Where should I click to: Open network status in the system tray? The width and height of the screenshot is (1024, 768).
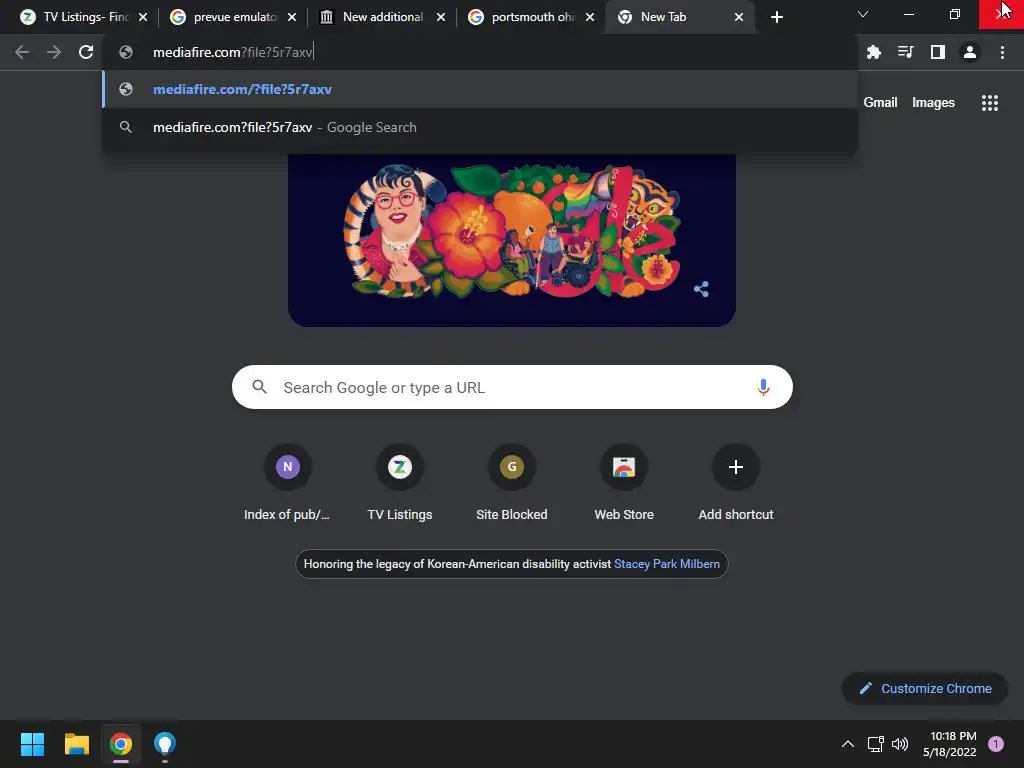(x=875, y=744)
